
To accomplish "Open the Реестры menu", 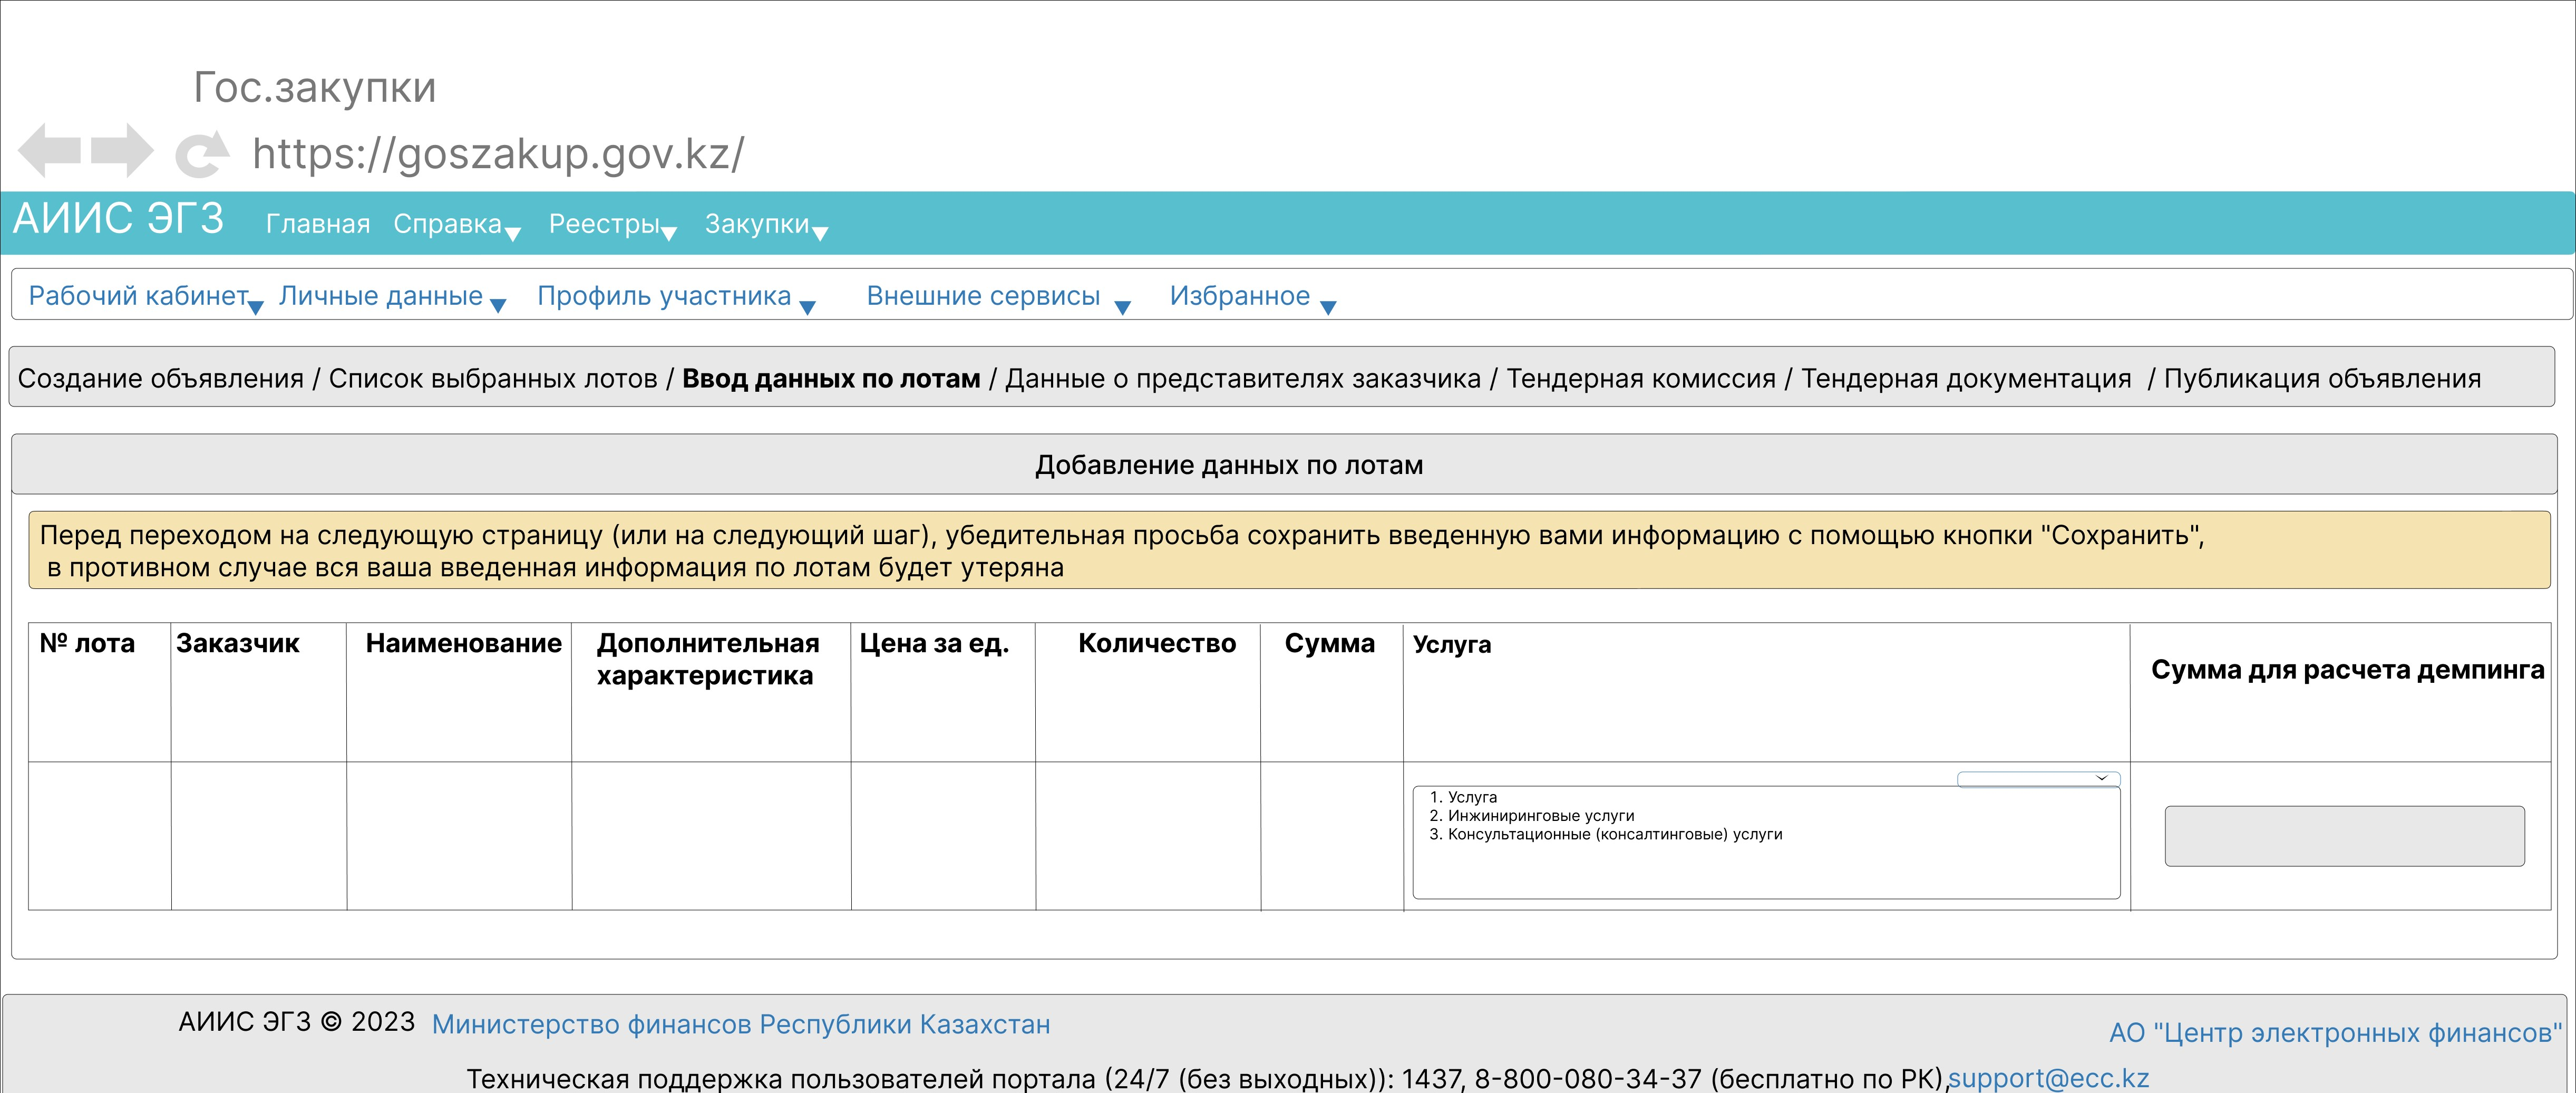I will click(x=604, y=224).
